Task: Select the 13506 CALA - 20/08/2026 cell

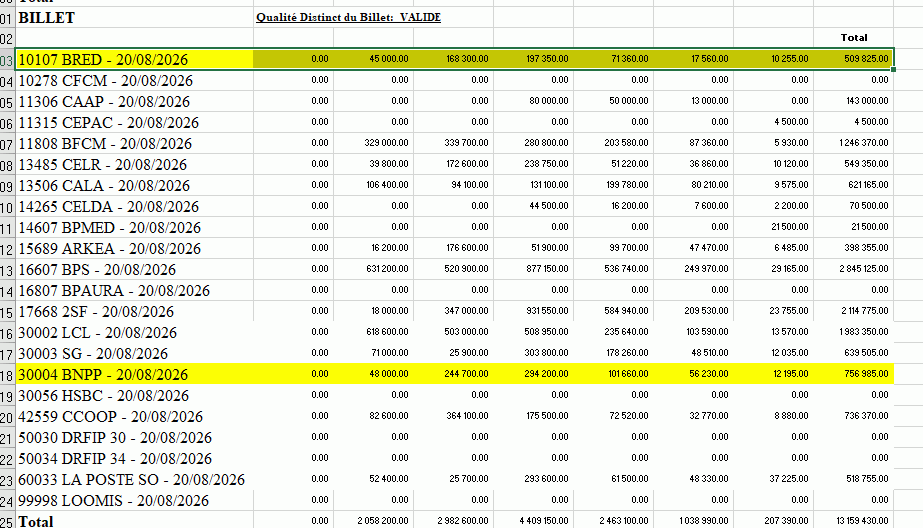Action: coord(135,185)
